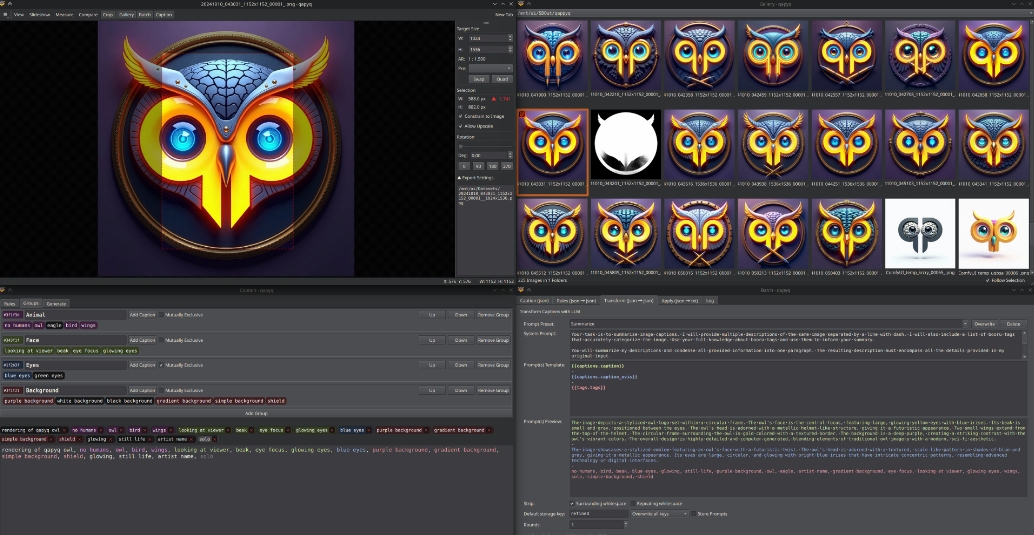This screenshot has height=535, width=1034.
Task: Click the 'green eyes' tag in Eyes group
Action: tap(48, 376)
